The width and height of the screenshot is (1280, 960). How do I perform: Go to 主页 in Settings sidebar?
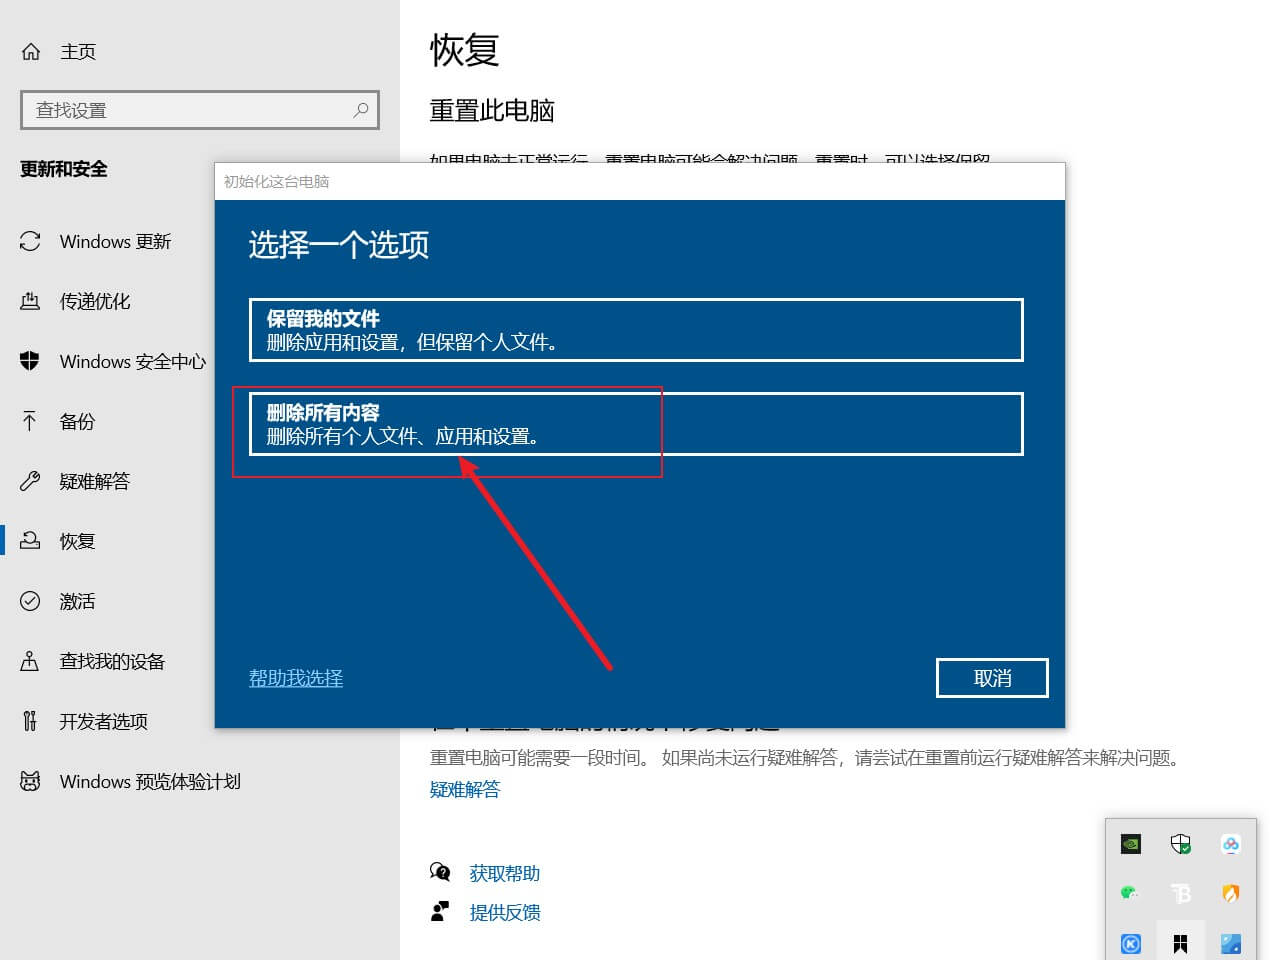pyautogui.click(x=78, y=51)
